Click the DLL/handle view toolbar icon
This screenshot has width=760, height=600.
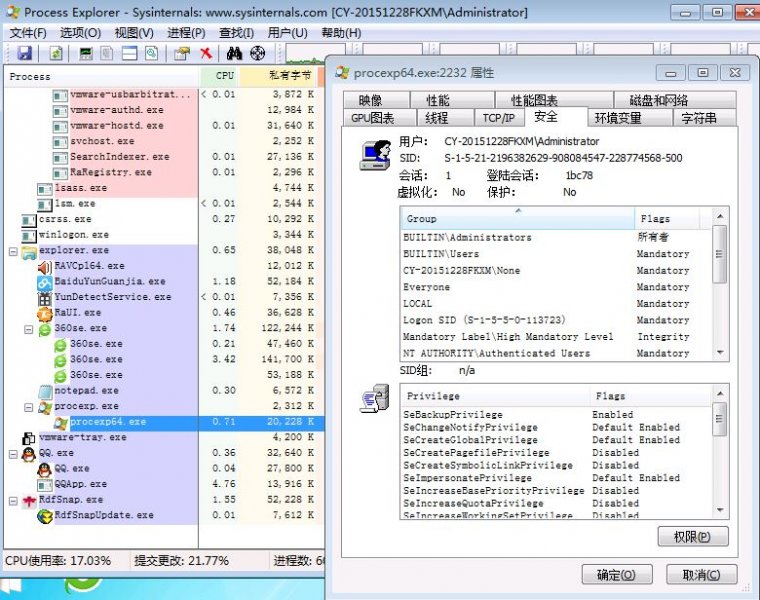point(151,53)
